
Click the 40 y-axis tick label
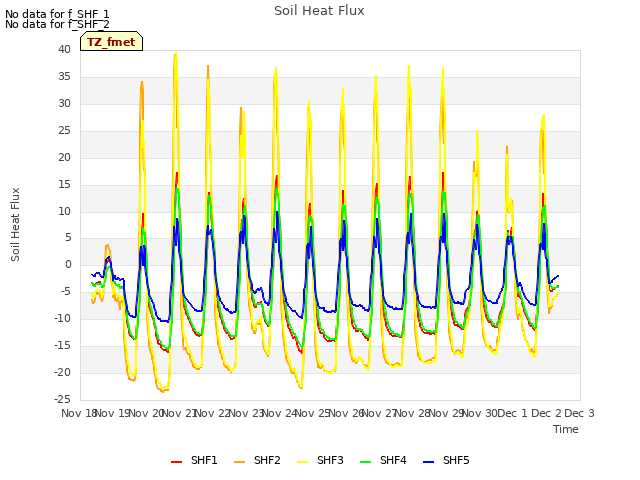tap(64, 49)
